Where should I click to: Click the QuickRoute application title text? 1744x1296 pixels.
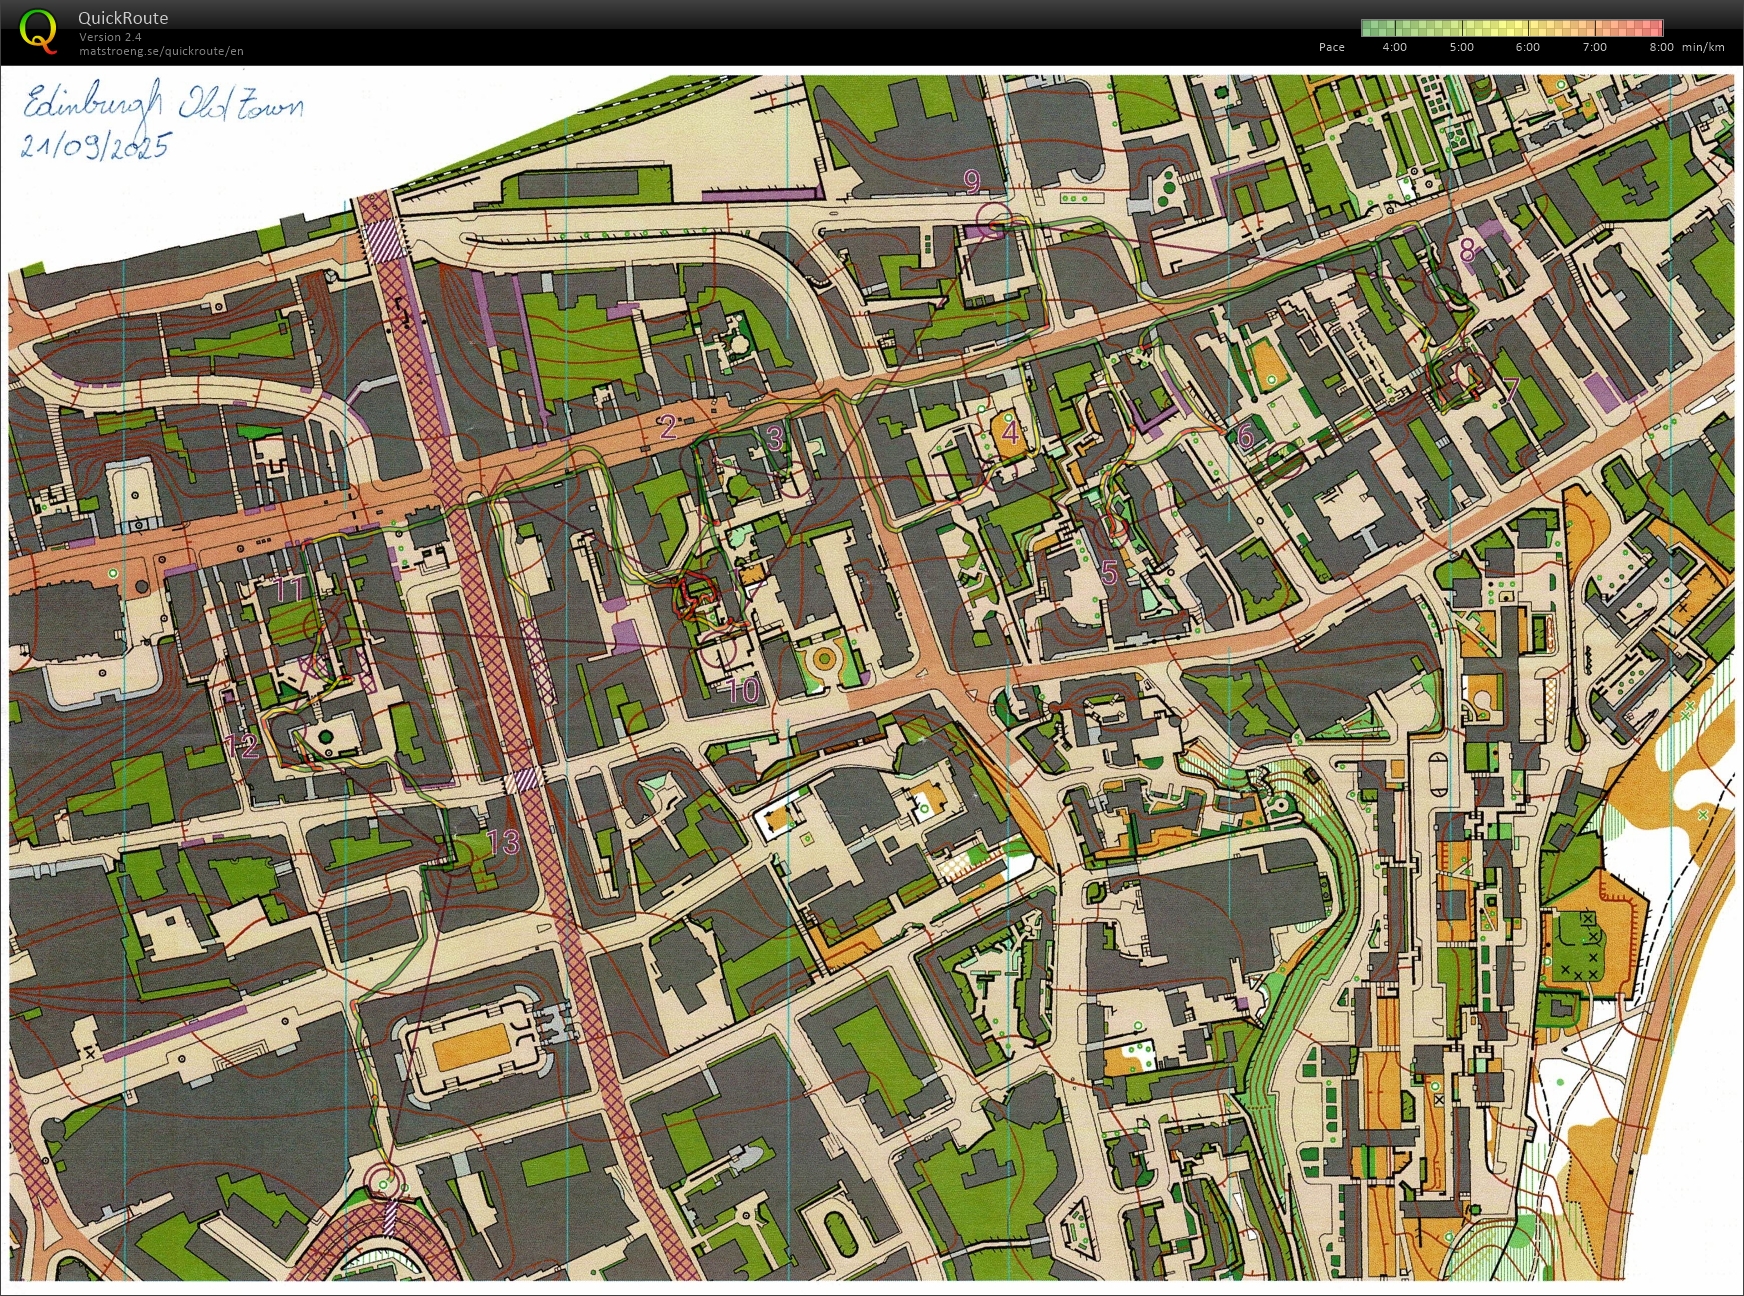(123, 18)
